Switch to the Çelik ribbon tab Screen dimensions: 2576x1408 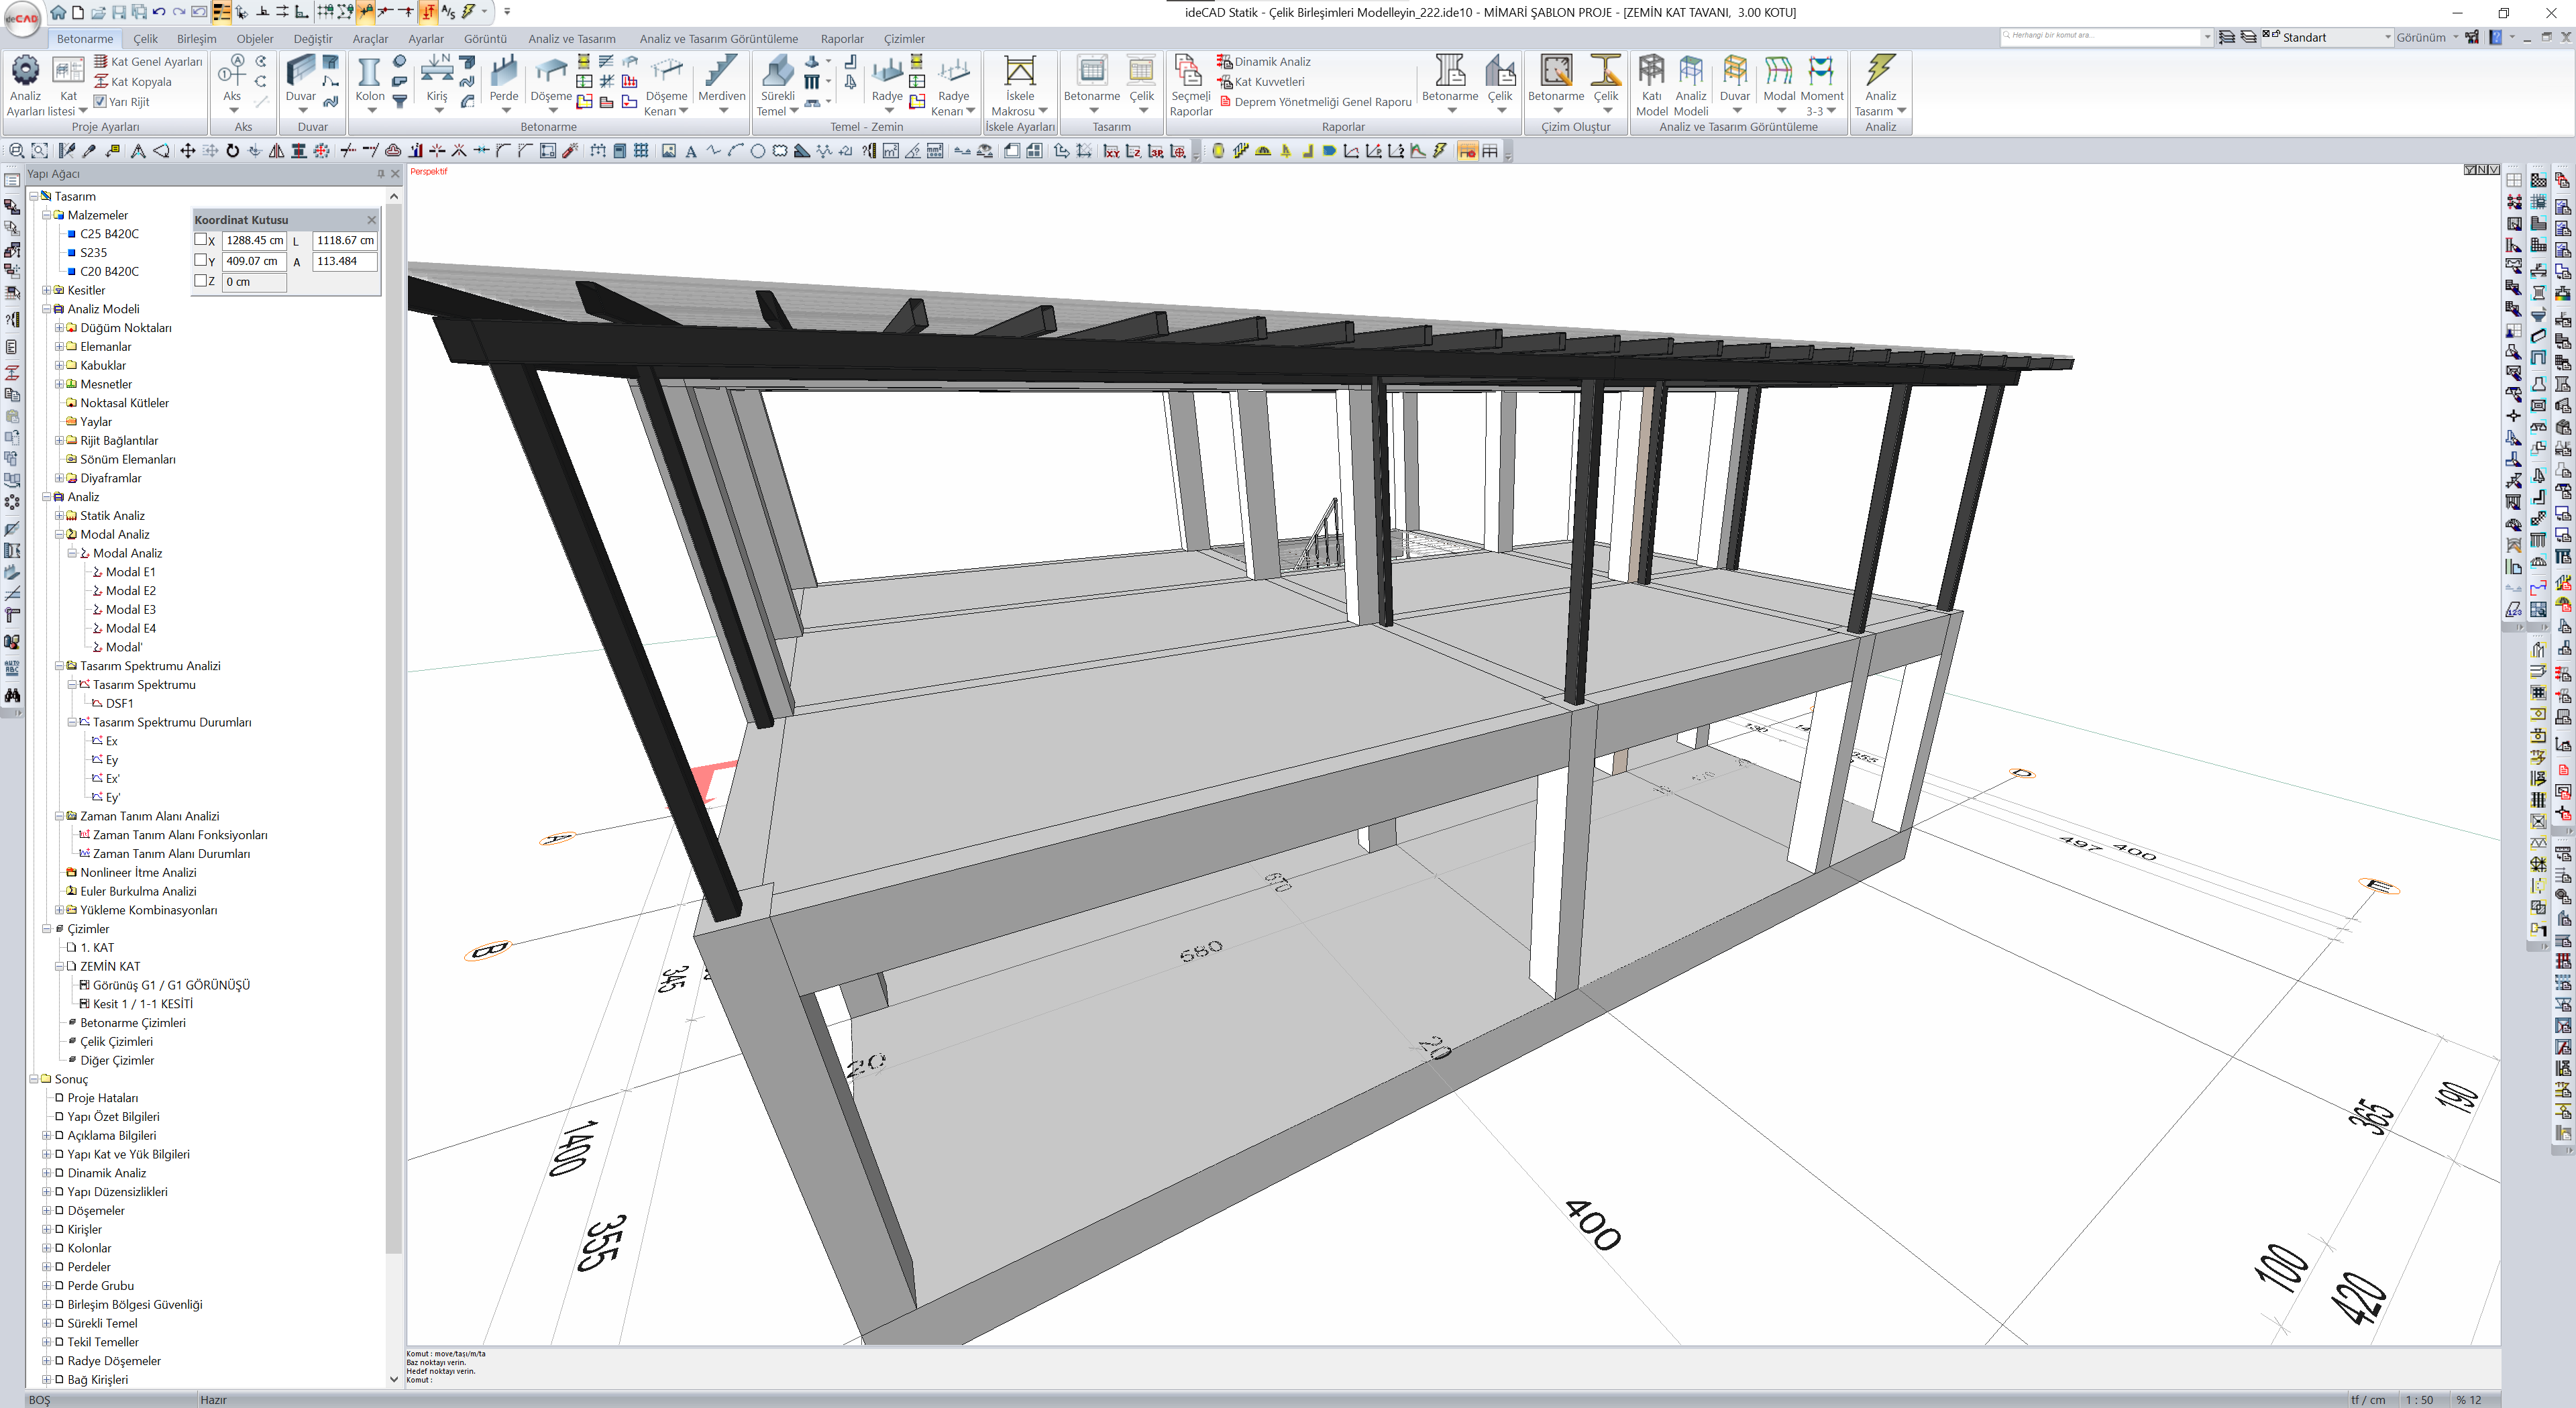pyautogui.click(x=145, y=39)
